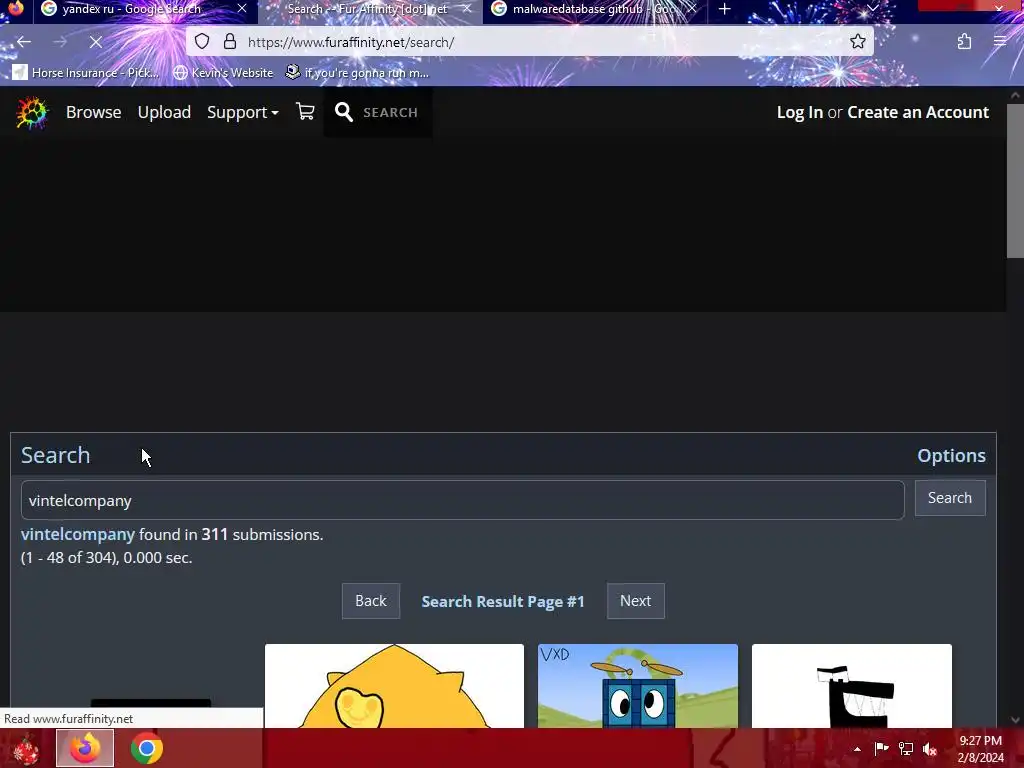The height and width of the screenshot is (768, 1024).
Task: Click the Search submit button
Action: (950, 498)
